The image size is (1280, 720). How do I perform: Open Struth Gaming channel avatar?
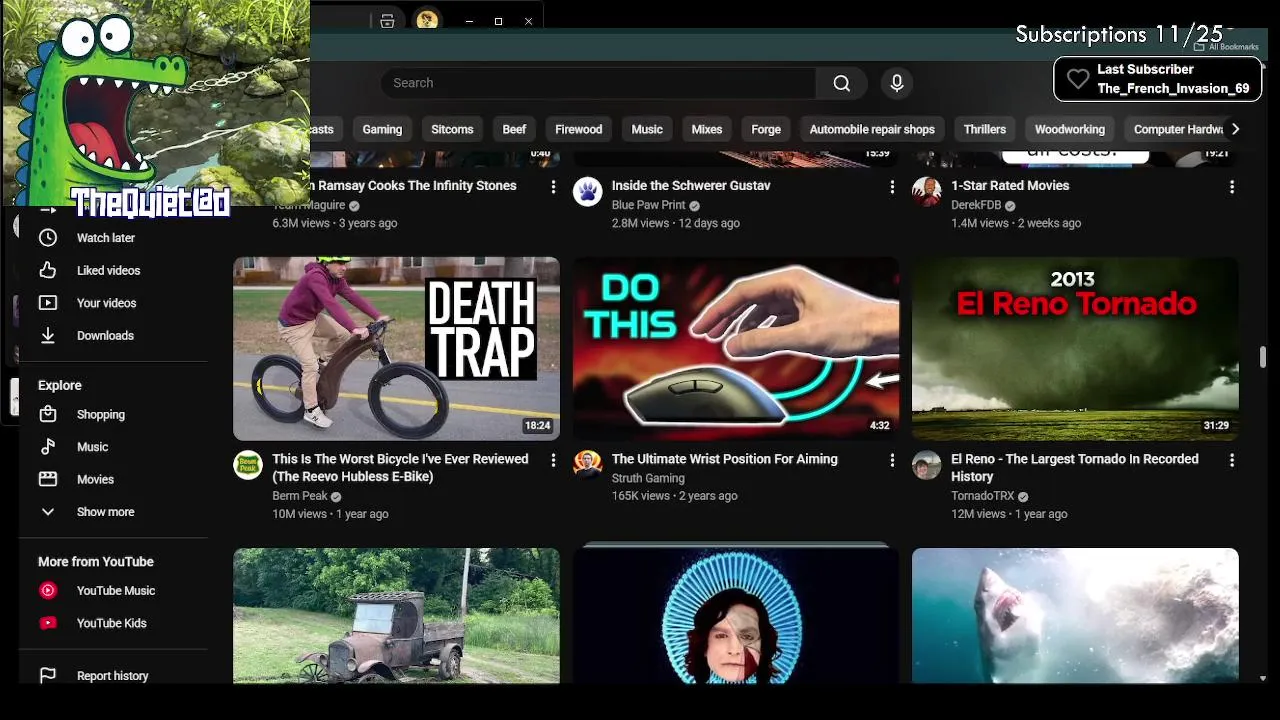587,465
